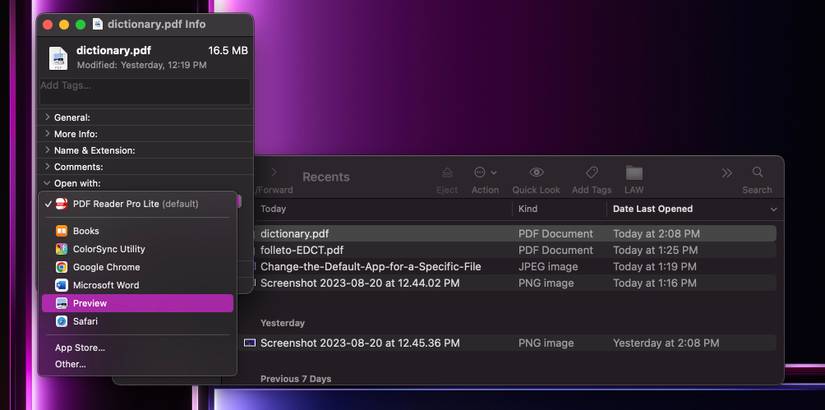Select Preview as the opening app
This screenshot has height=410, width=825.
137,303
